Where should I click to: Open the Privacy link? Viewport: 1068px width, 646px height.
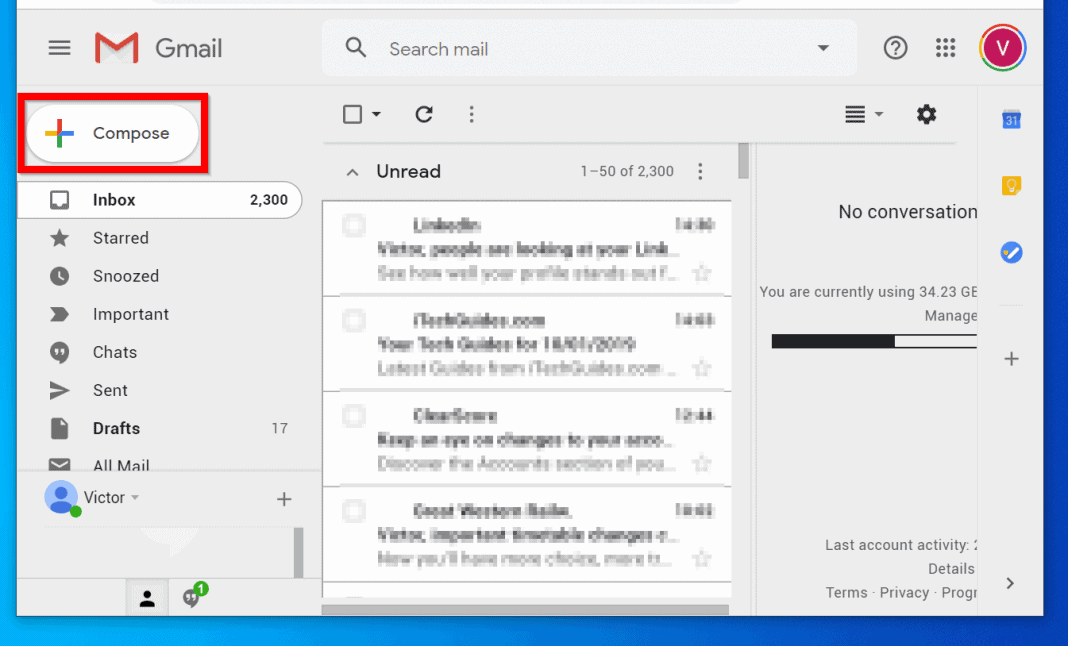click(x=904, y=593)
